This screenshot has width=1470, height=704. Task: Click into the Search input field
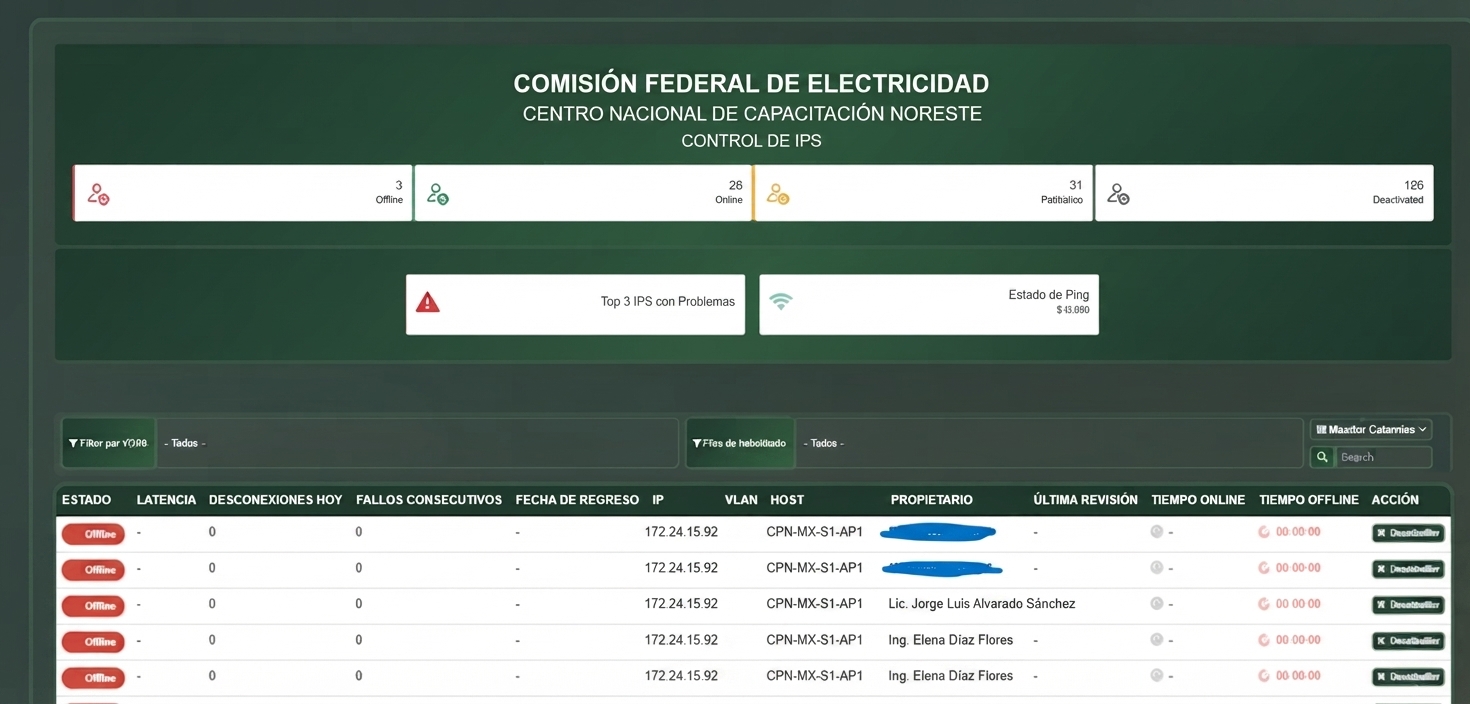(x=1384, y=457)
